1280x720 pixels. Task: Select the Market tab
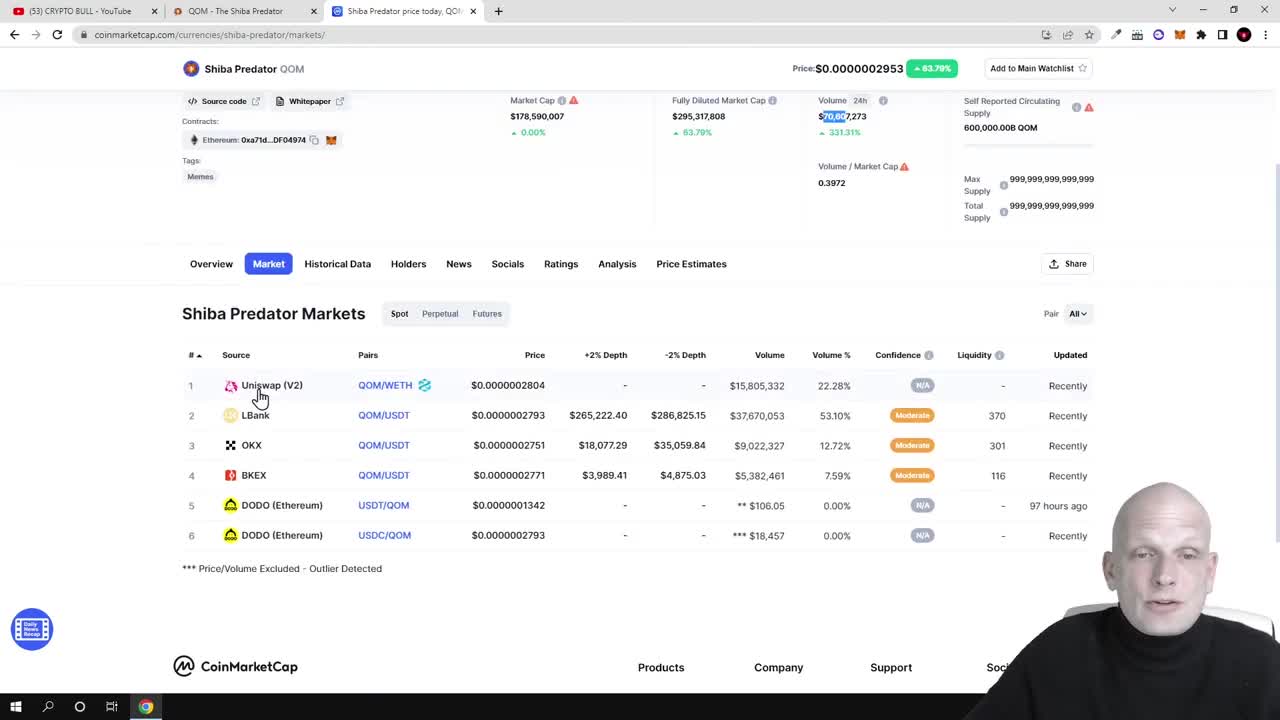(268, 264)
